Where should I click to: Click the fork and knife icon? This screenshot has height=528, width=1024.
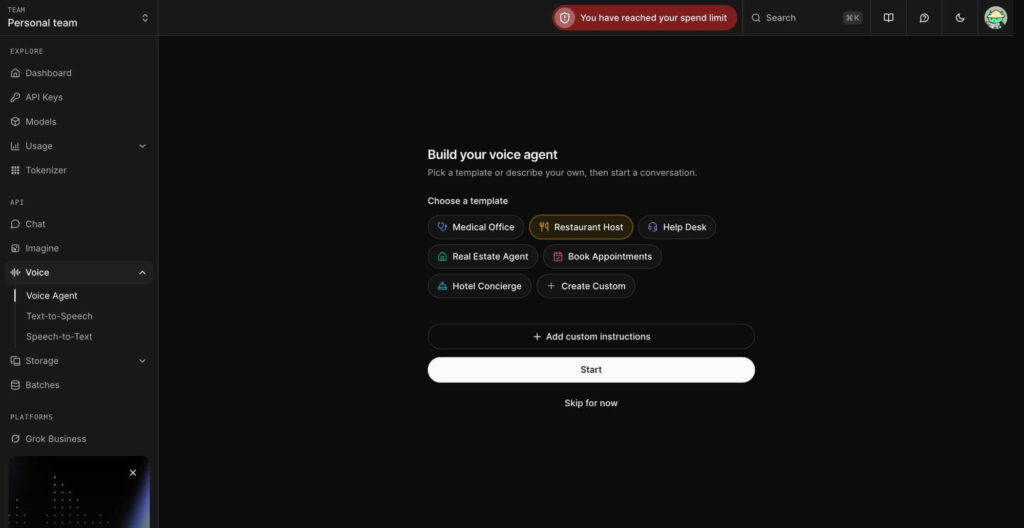coord(544,227)
